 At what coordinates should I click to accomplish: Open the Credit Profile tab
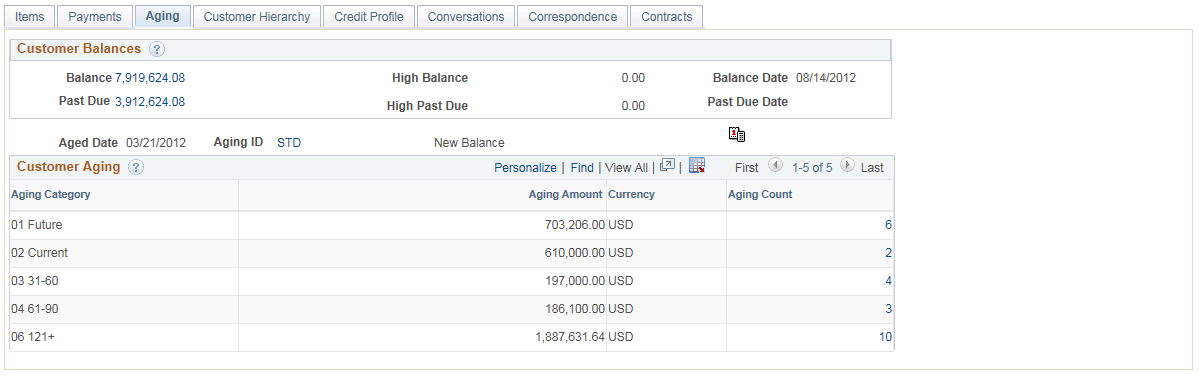pos(369,16)
